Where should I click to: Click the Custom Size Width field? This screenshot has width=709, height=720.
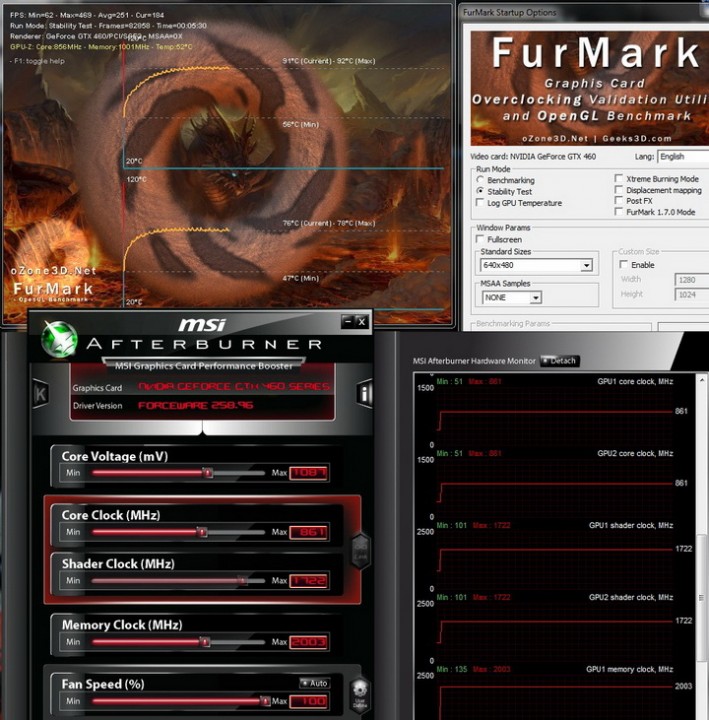click(x=692, y=280)
